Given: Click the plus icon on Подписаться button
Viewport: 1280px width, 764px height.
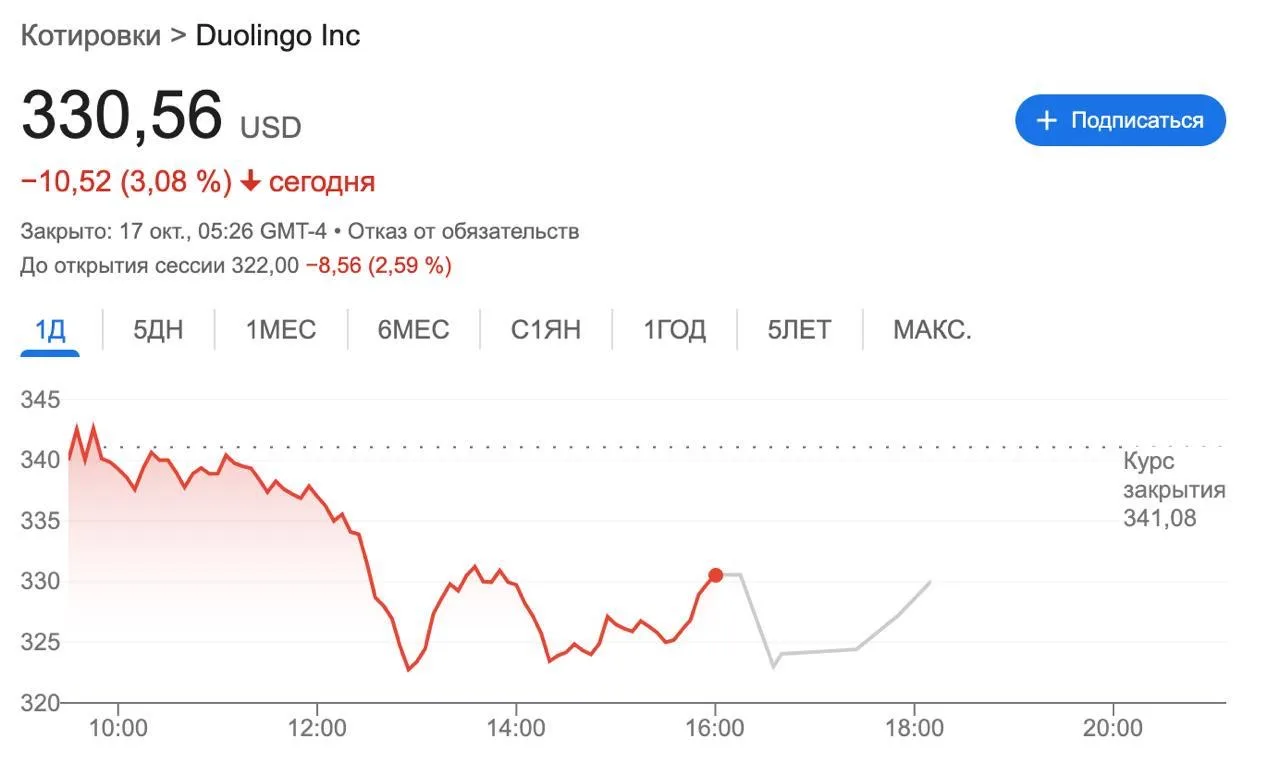Looking at the screenshot, I should pyautogui.click(x=1047, y=121).
